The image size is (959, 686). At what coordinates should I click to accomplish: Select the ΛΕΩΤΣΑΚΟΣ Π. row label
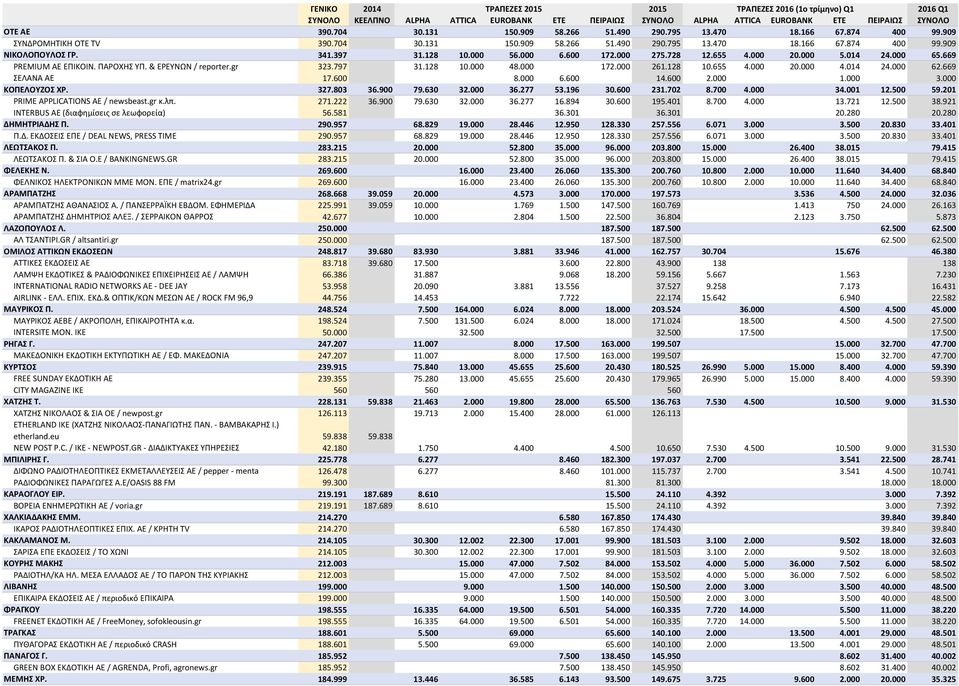pyautogui.click(x=30, y=147)
